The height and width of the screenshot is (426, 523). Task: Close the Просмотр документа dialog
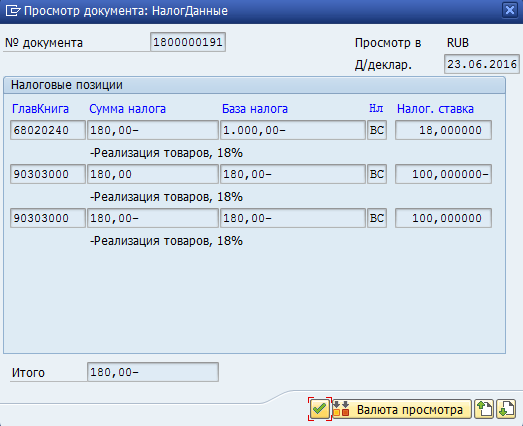tap(510, 10)
